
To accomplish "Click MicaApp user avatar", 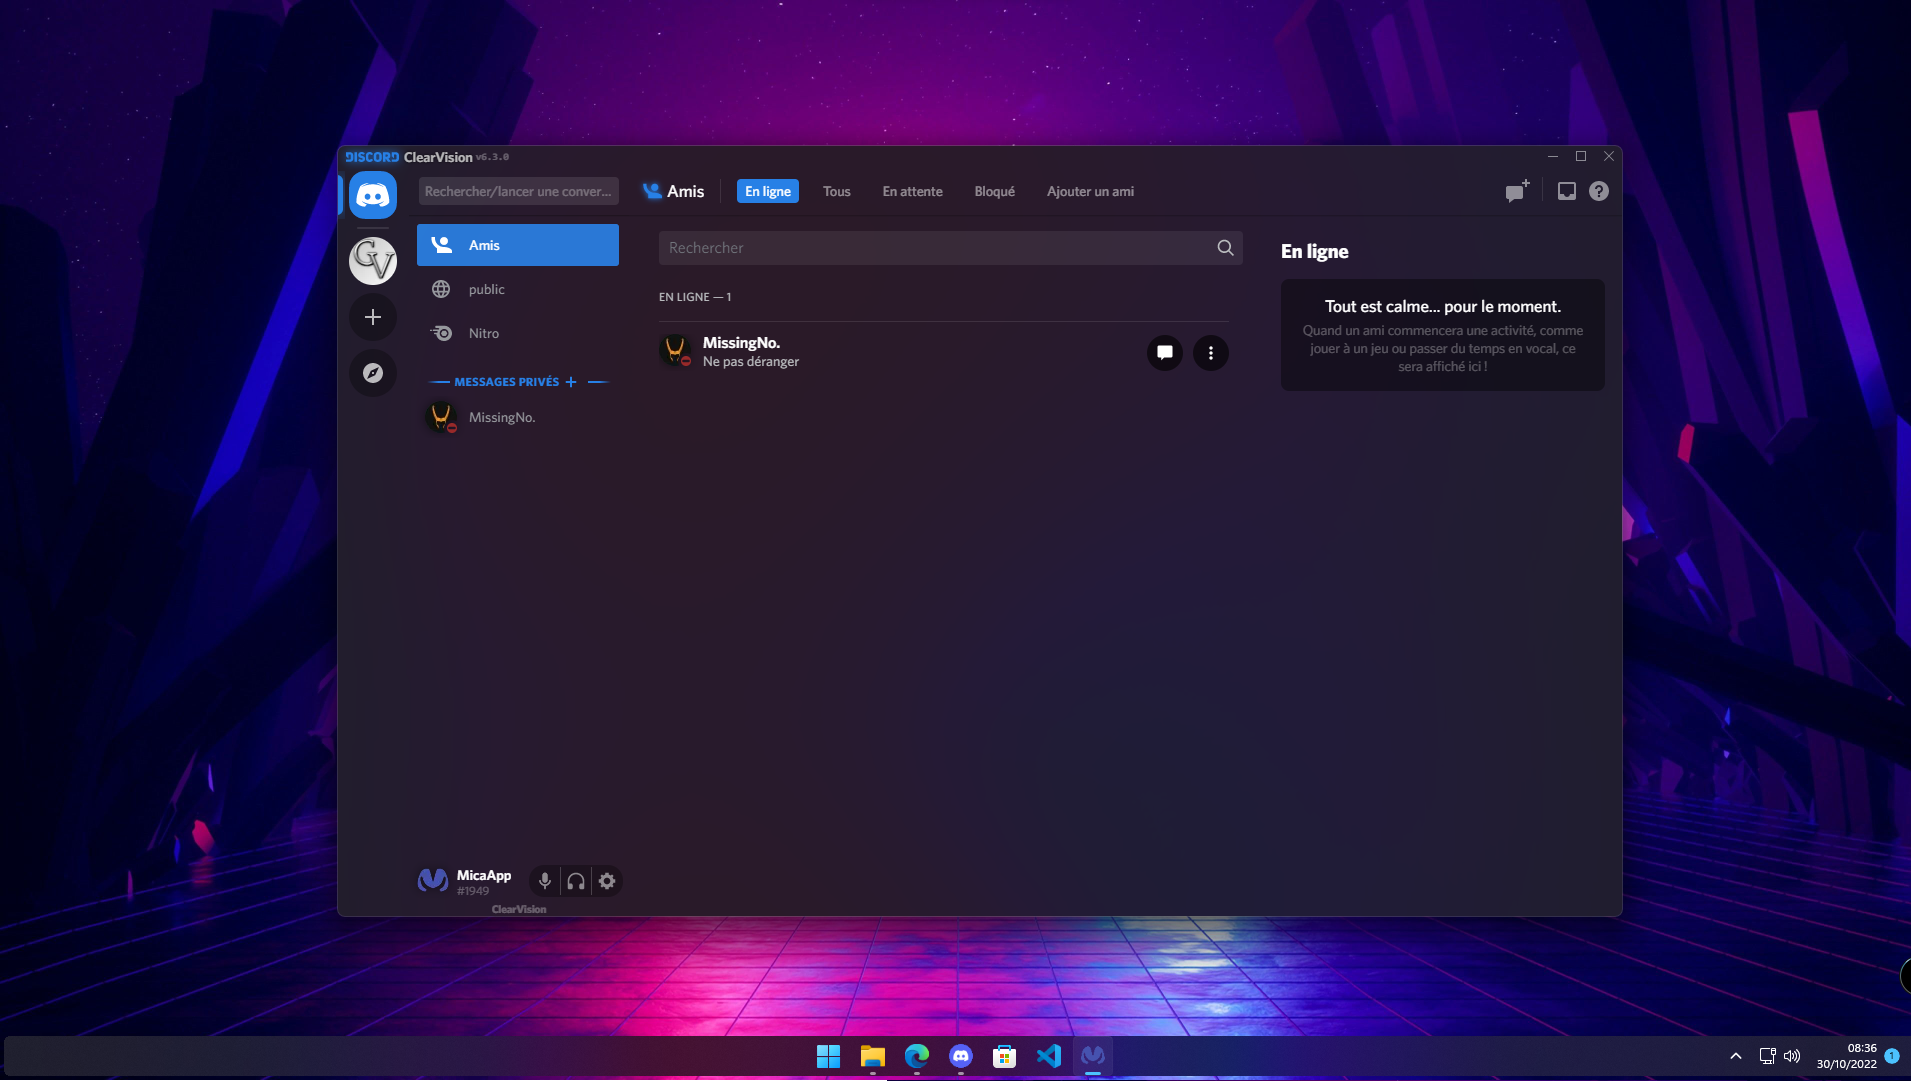I will click(x=433, y=880).
